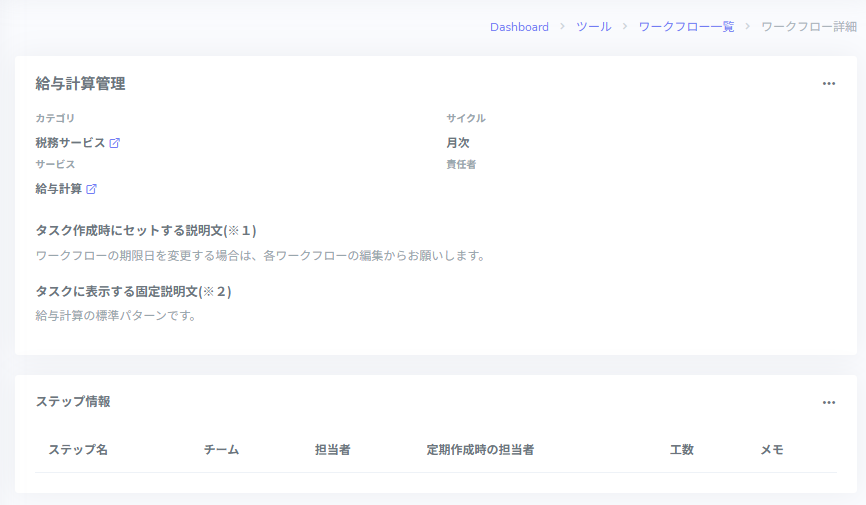This screenshot has height=505, width=866.
Task: Click the 月次 cycle value
Action: pos(458,143)
